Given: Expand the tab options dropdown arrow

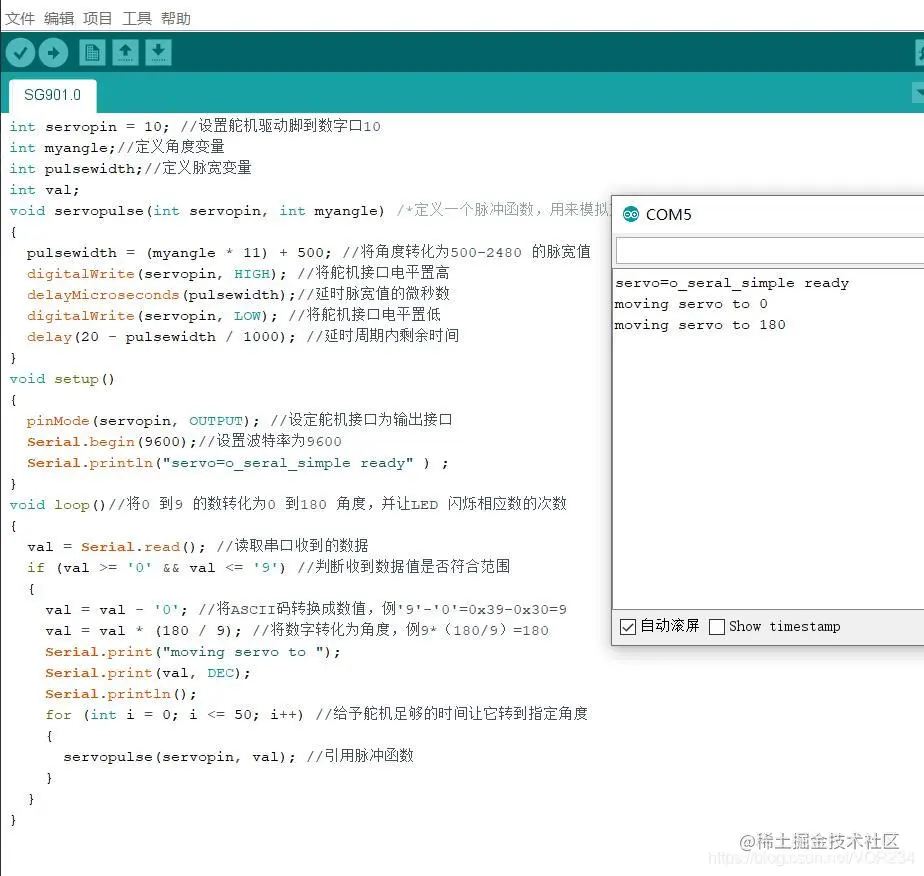Looking at the screenshot, I should pyautogui.click(x=918, y=92).
